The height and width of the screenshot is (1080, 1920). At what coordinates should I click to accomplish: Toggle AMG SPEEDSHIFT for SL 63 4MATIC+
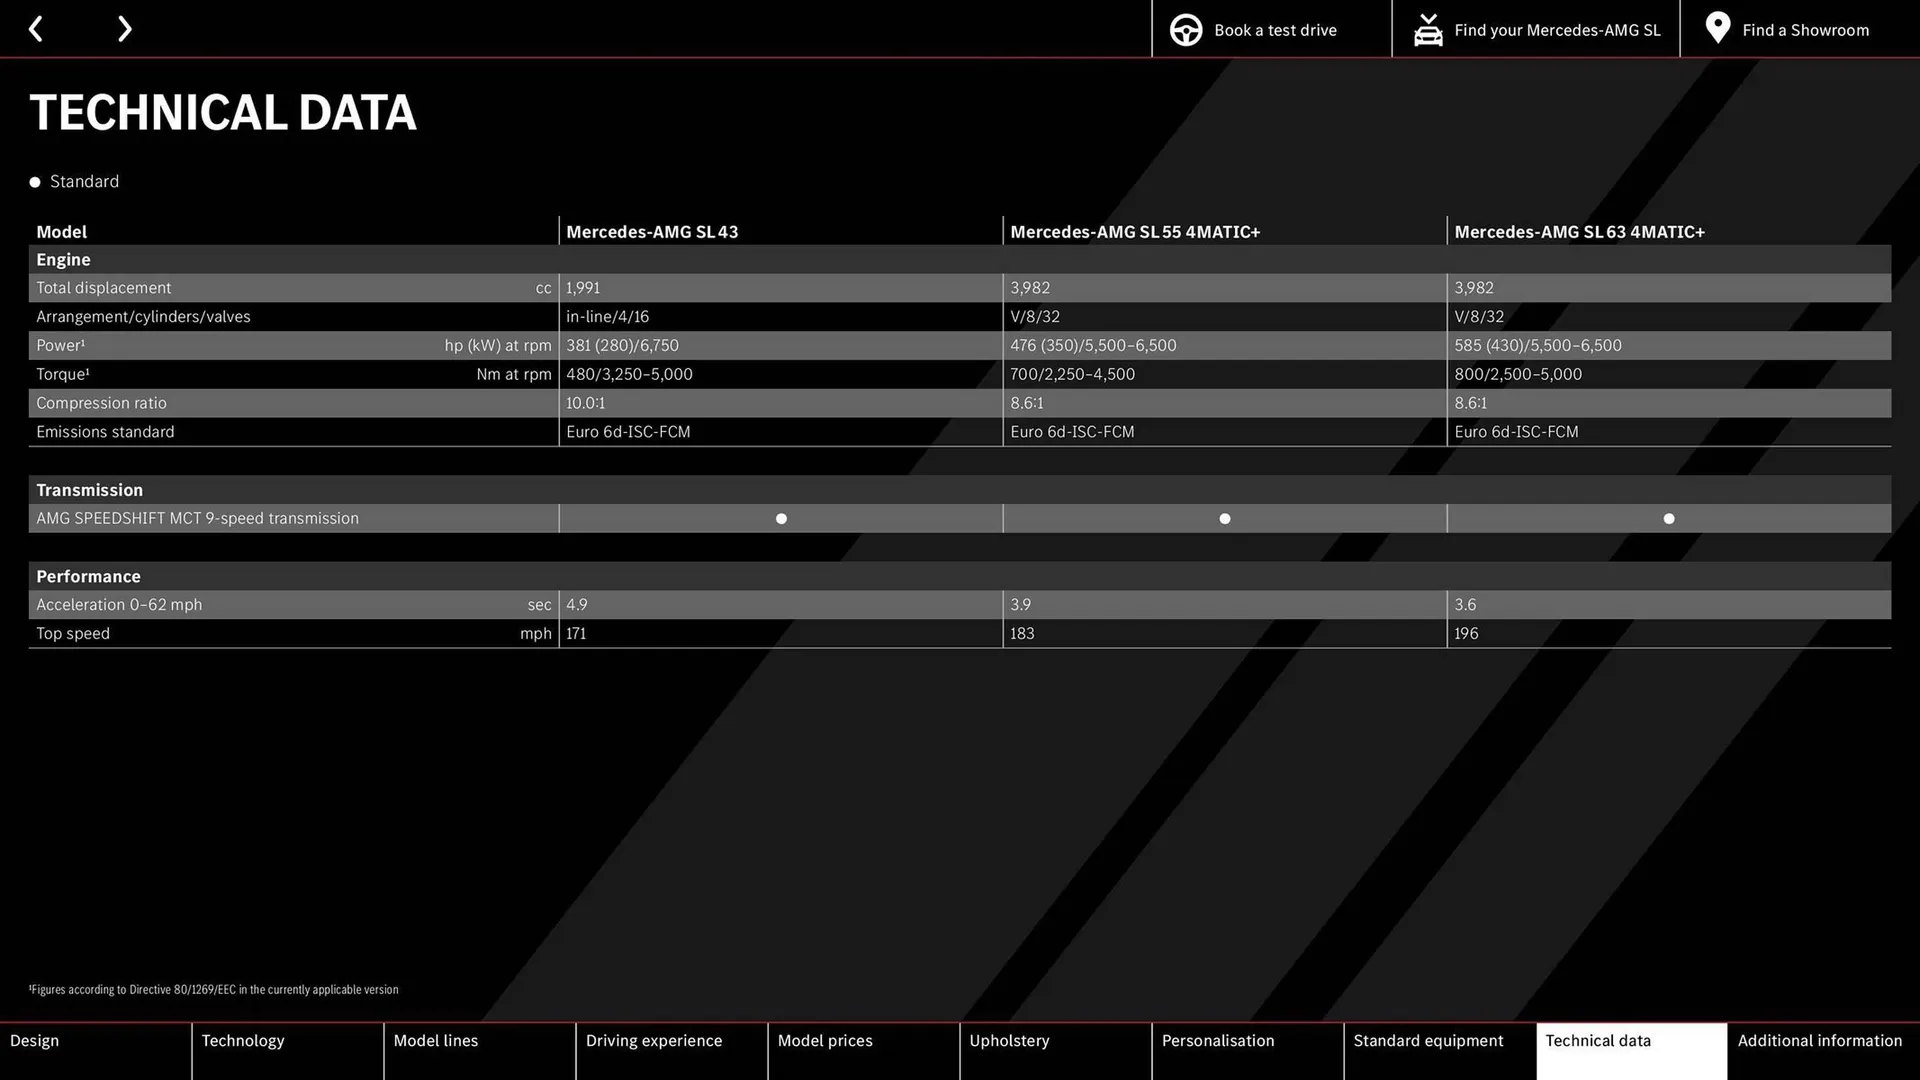(x=1668, y=518)
